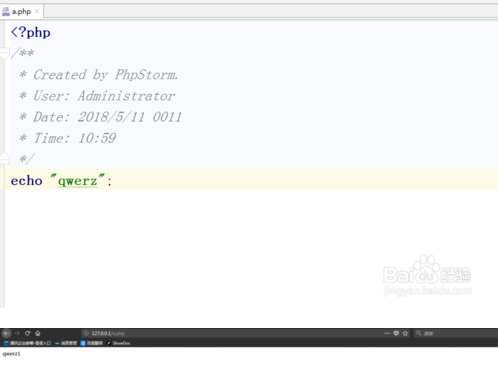Open the blue-icon translate bookmark

[x=92, y=343]
